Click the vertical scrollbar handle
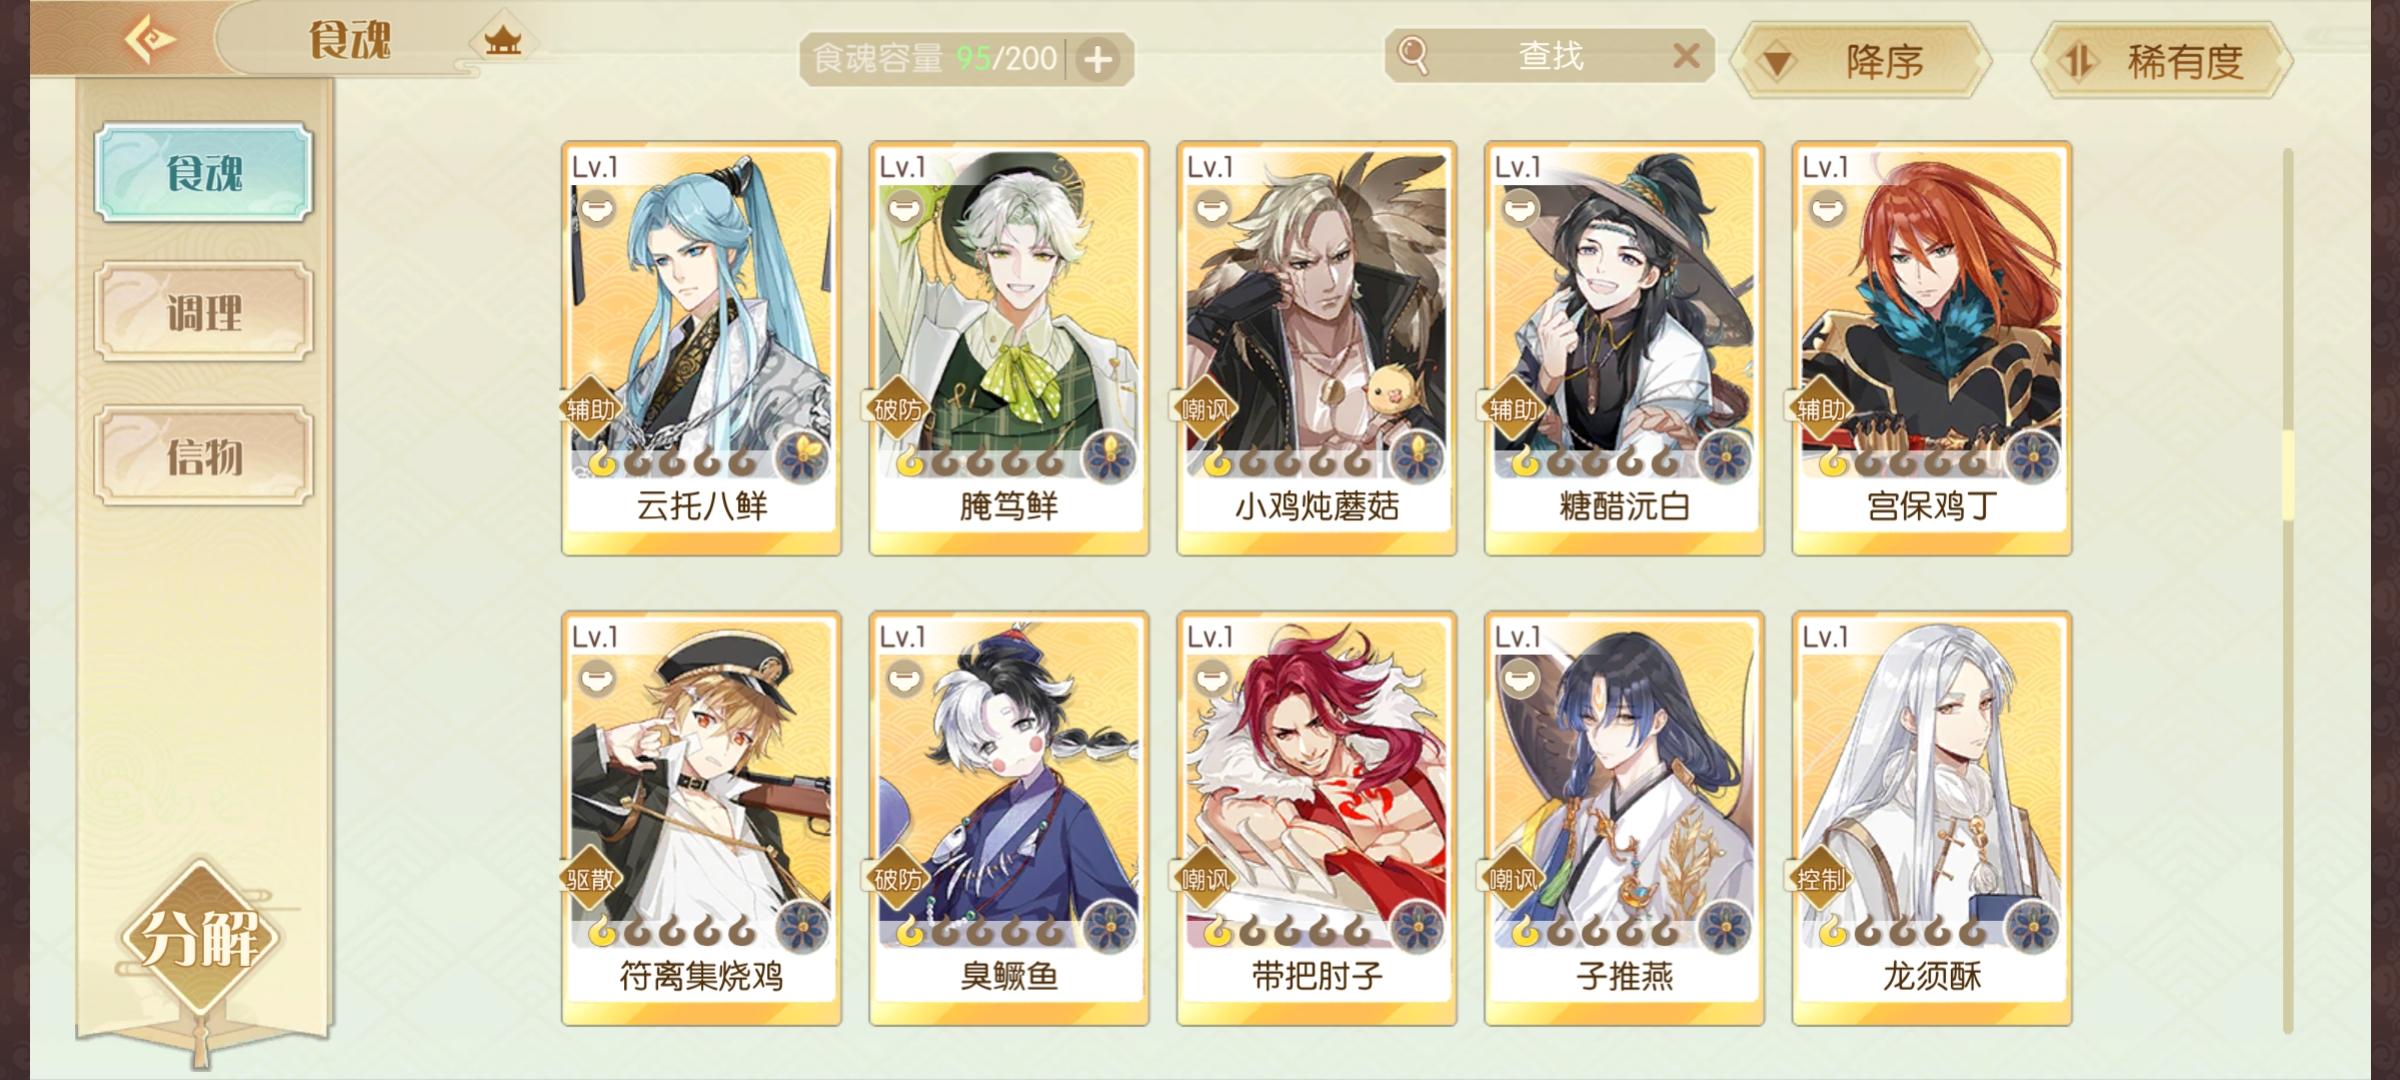Screen dimensions: 2400x1080 pos(2288,476)
